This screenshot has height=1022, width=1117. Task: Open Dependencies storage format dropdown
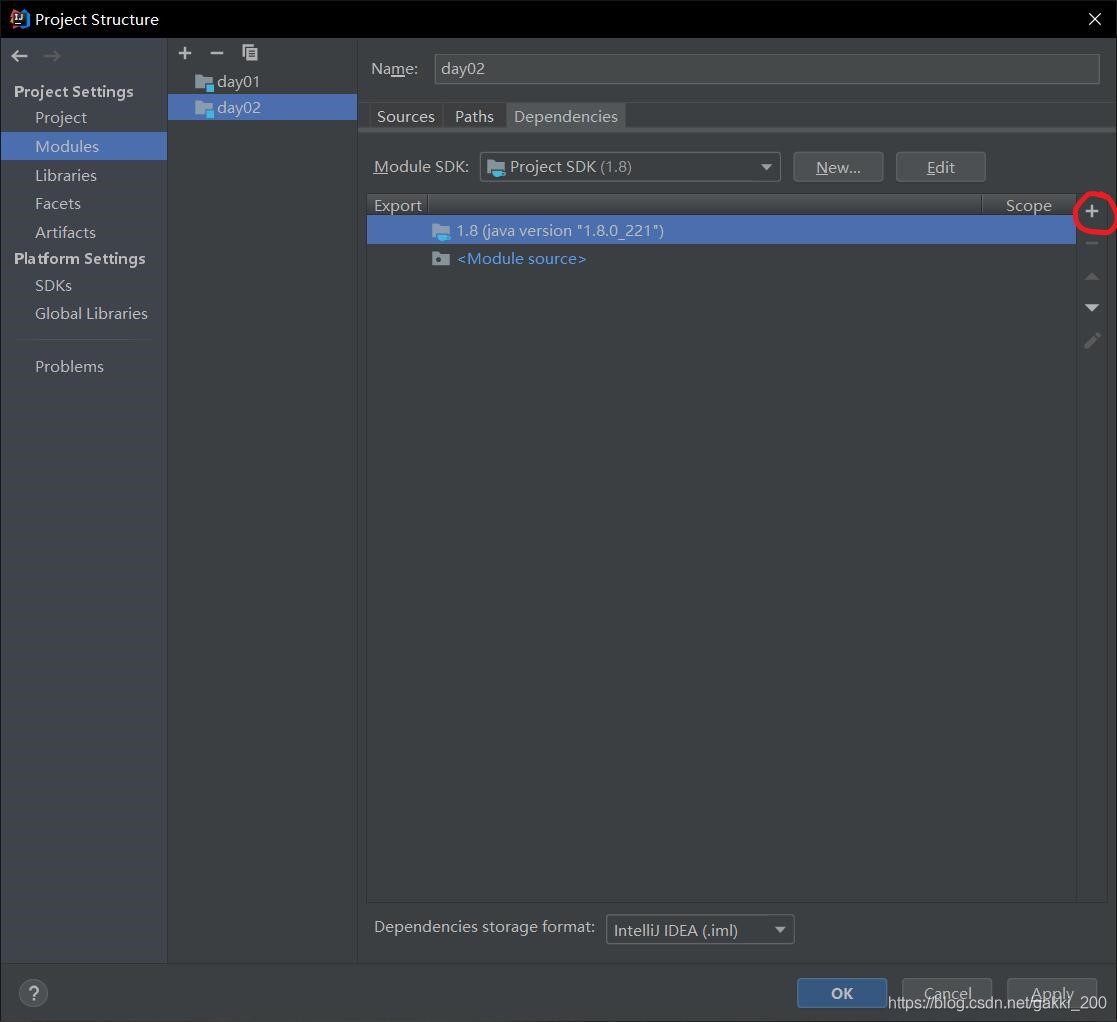tap(700, 929)
